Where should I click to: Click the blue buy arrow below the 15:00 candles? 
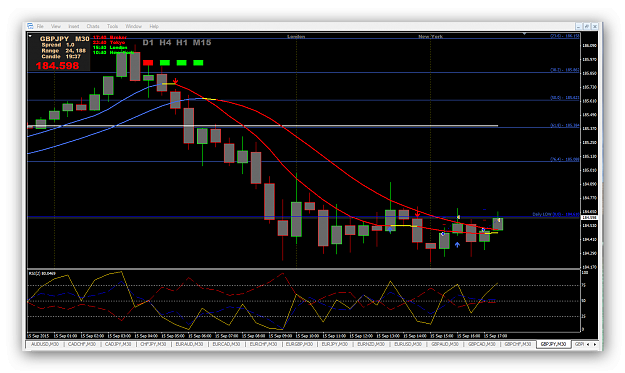(457, 245)
